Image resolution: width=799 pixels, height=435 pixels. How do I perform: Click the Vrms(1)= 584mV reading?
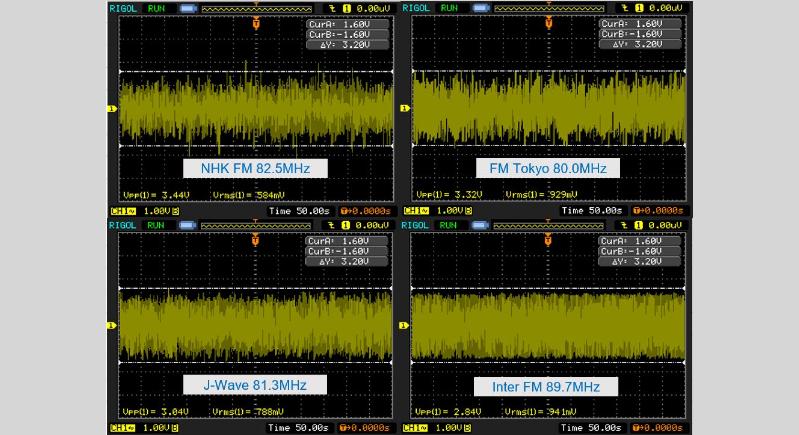249,195
